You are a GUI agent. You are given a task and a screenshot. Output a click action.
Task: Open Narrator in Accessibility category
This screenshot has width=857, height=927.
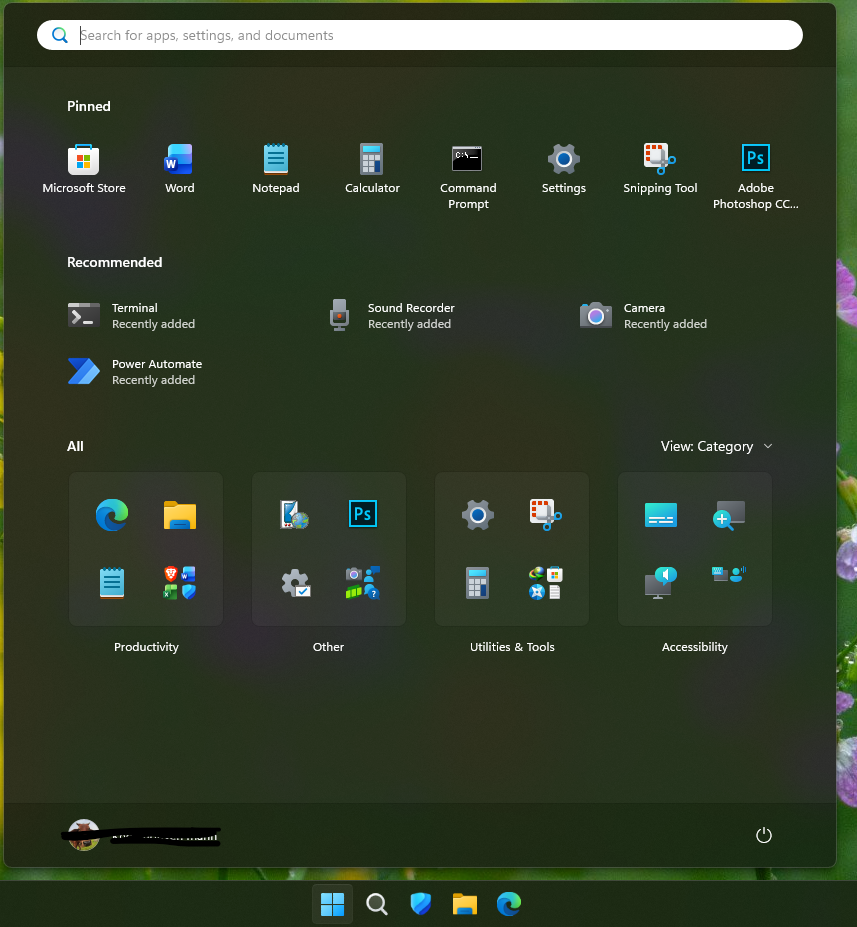[661, 583]
